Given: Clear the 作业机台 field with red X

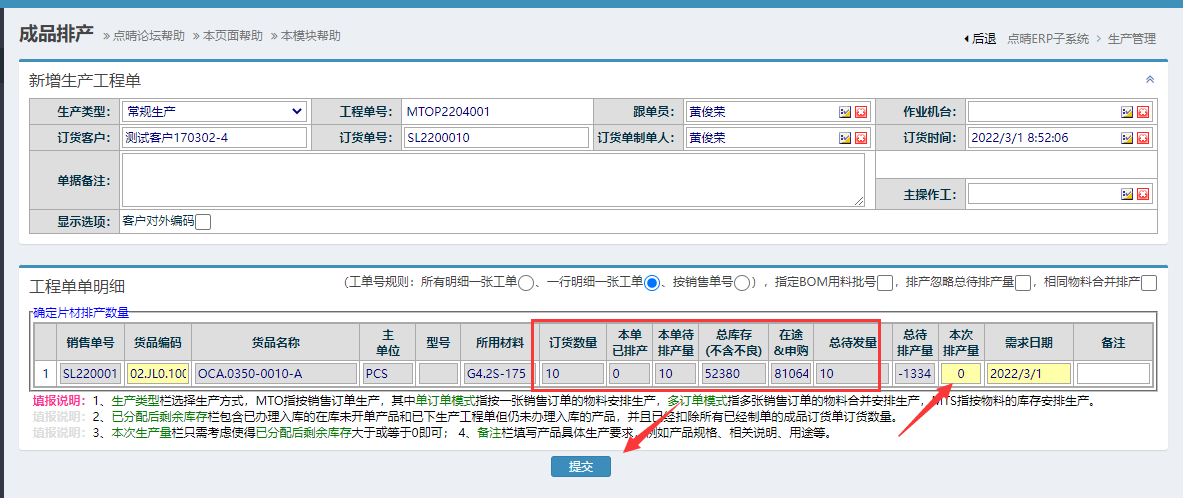Looking at the screenshot, I should (x=1142, y=111).
